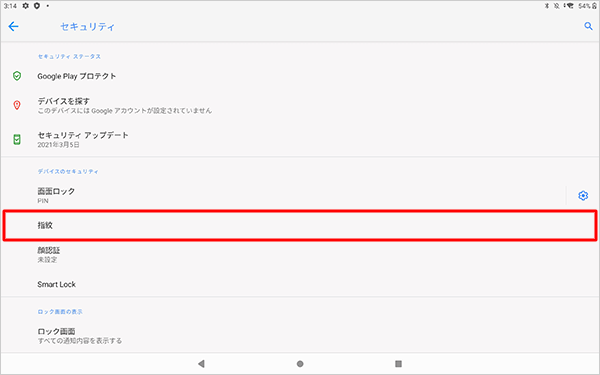Tap the Android home circle button
600x375 pixels.
coord(300,364)
